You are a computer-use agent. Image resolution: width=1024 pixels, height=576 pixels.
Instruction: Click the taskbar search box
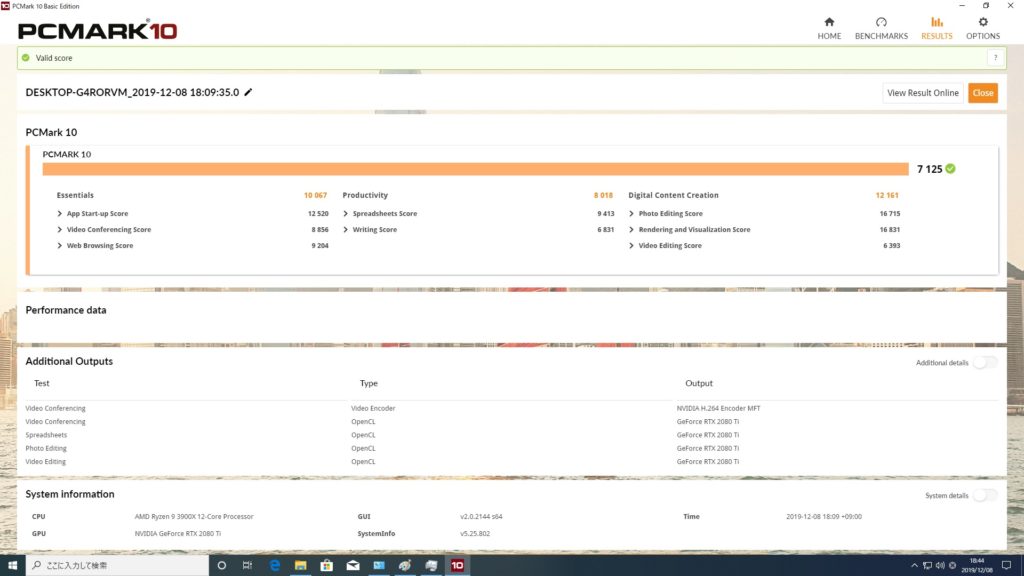[x=117, y=565]
